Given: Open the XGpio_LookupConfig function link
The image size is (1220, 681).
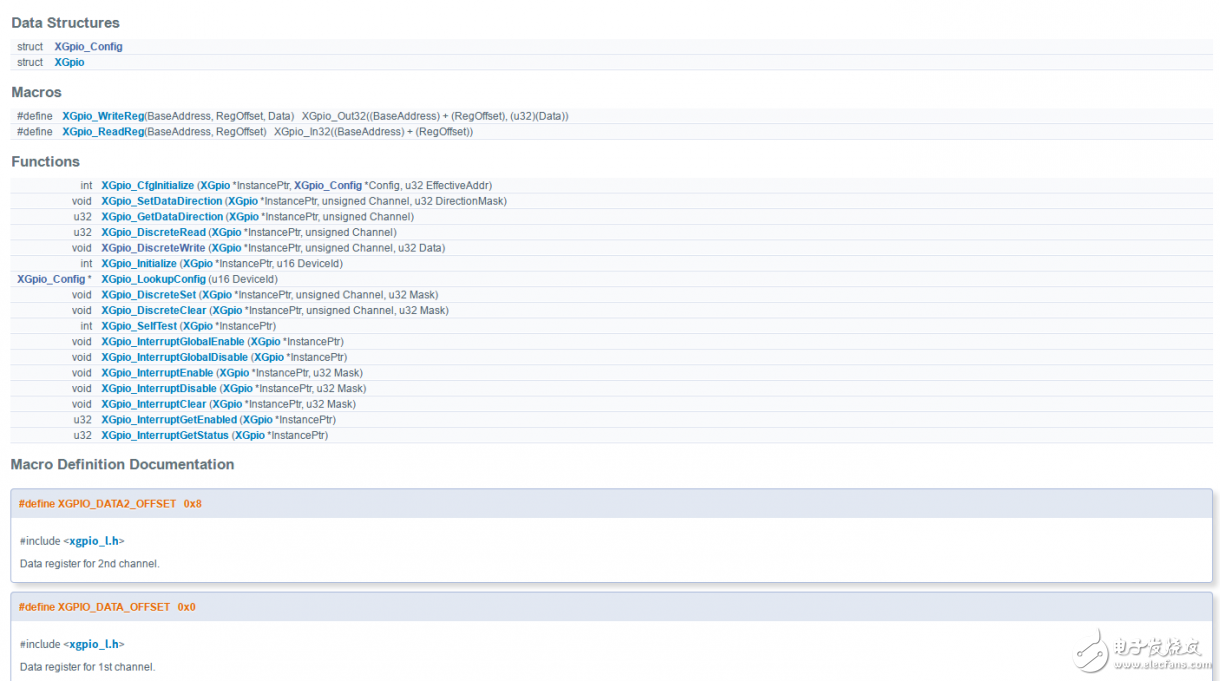Looking at the screenshot, I should [x=153, y=279].
